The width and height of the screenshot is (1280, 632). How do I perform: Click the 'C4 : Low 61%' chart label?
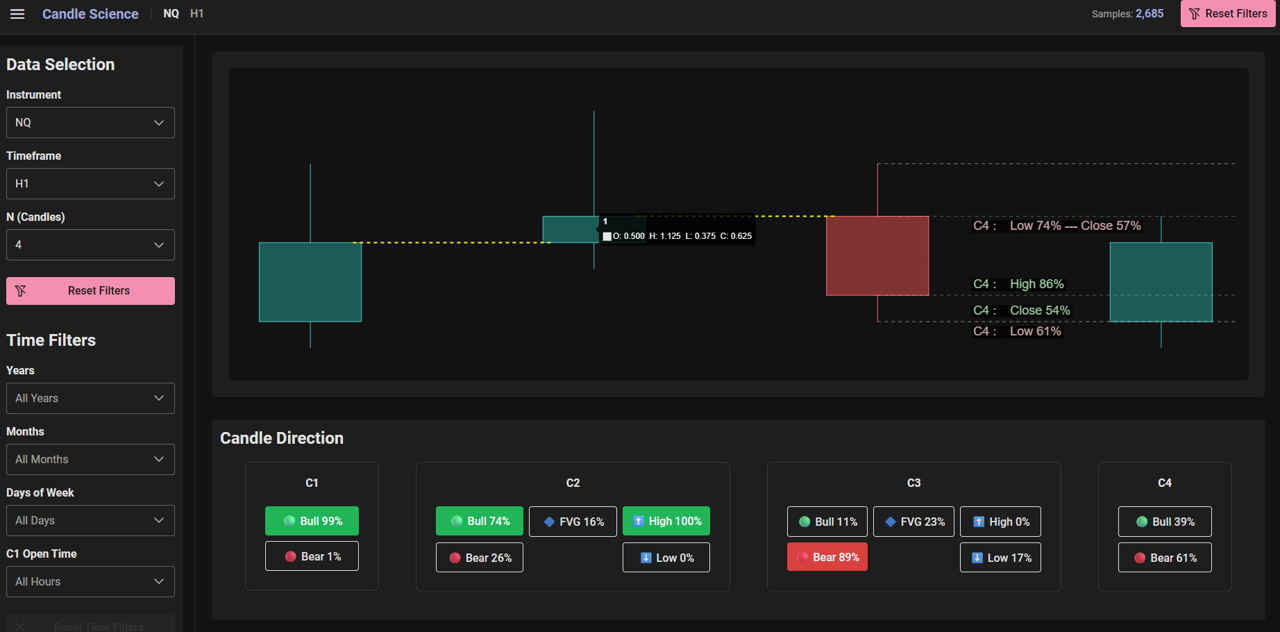click(1017, 331)
